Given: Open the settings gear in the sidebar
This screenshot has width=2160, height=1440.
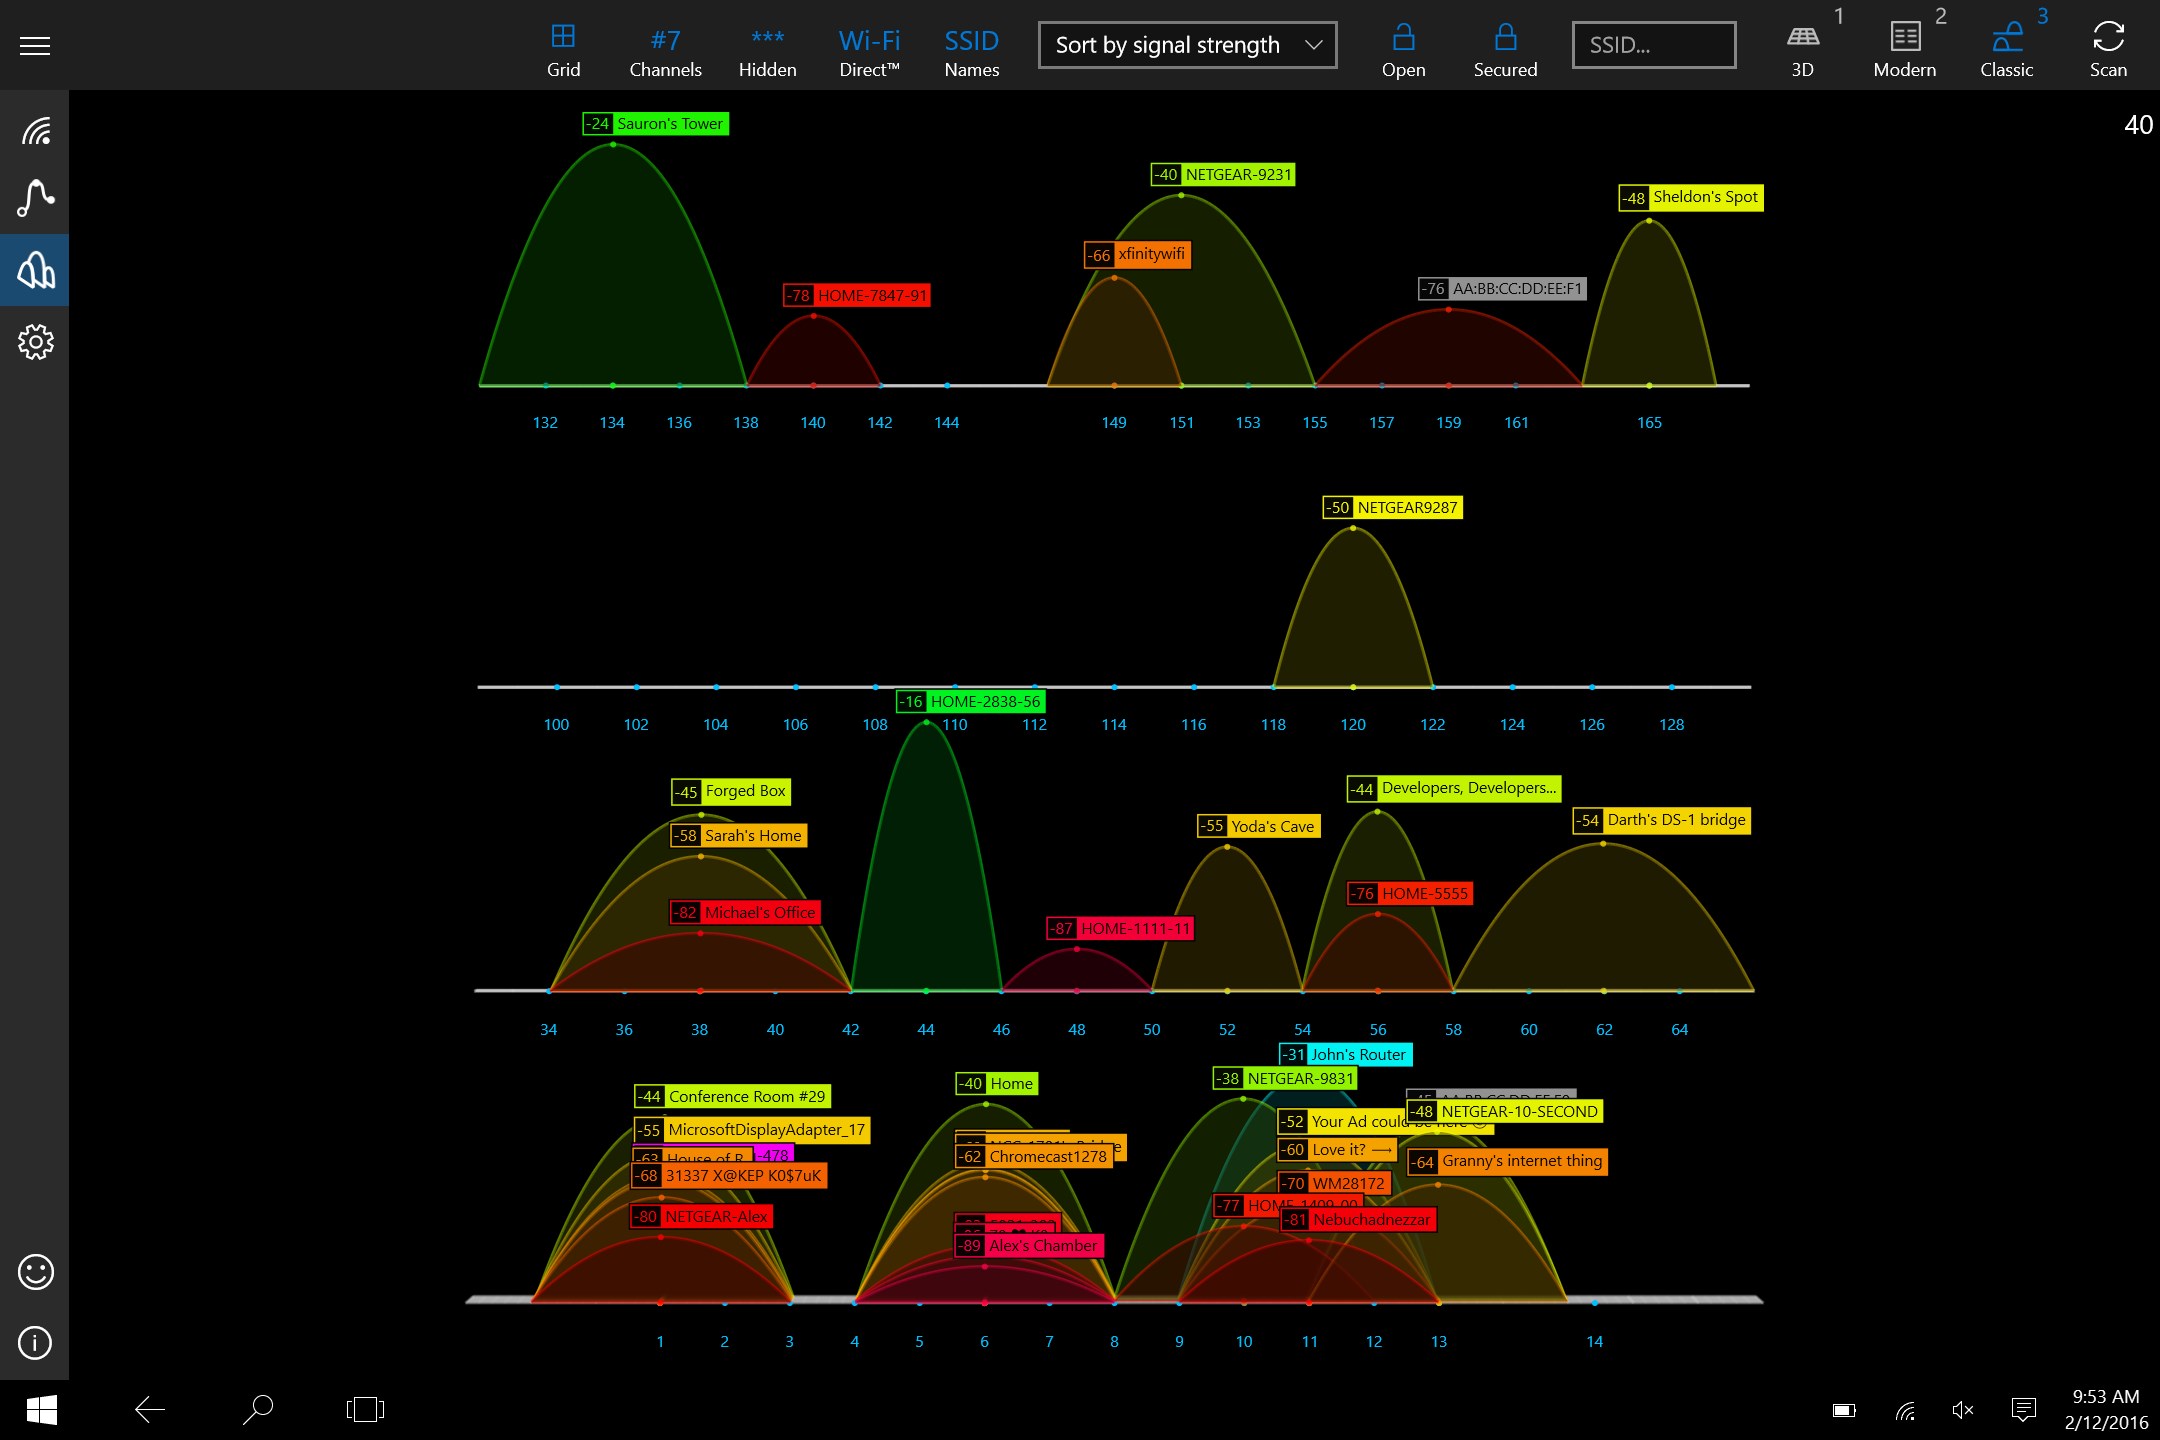Looking at the screenshot, I should point(35,342).
